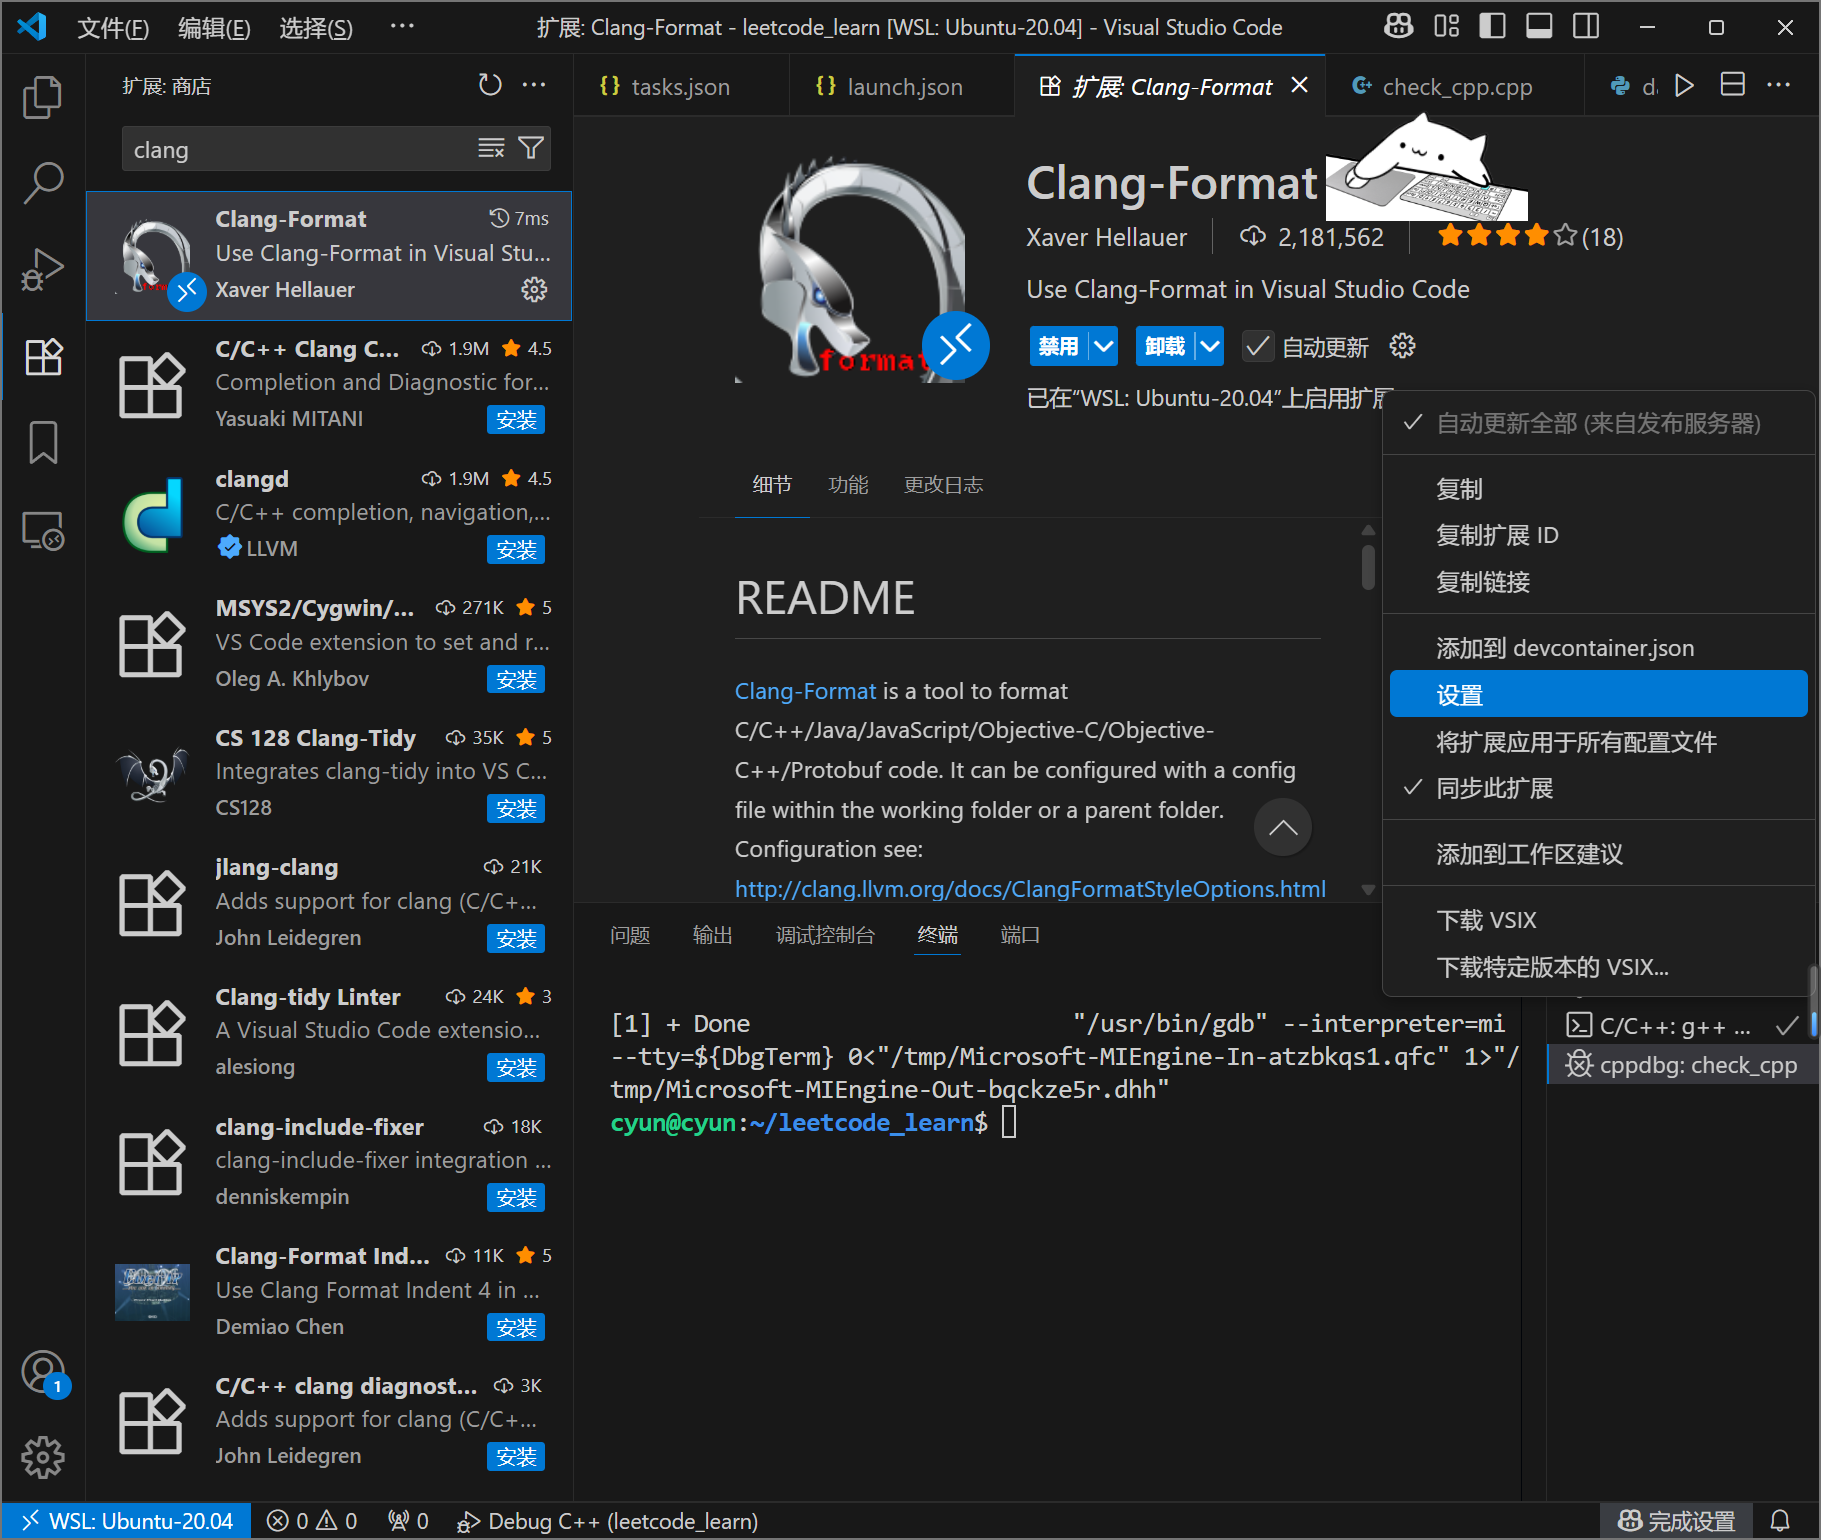Refresh the extensions marketplace list
The image size is (1821, 1540).
[x=490, y=85]
